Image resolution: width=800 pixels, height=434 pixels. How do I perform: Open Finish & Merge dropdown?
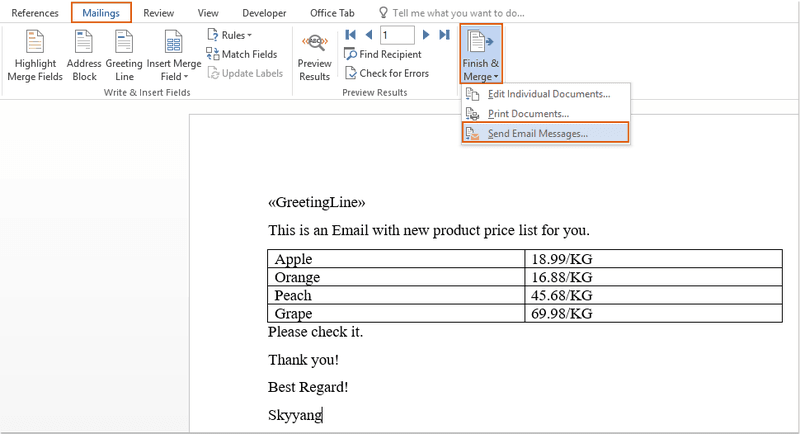(x=481, y=54)
